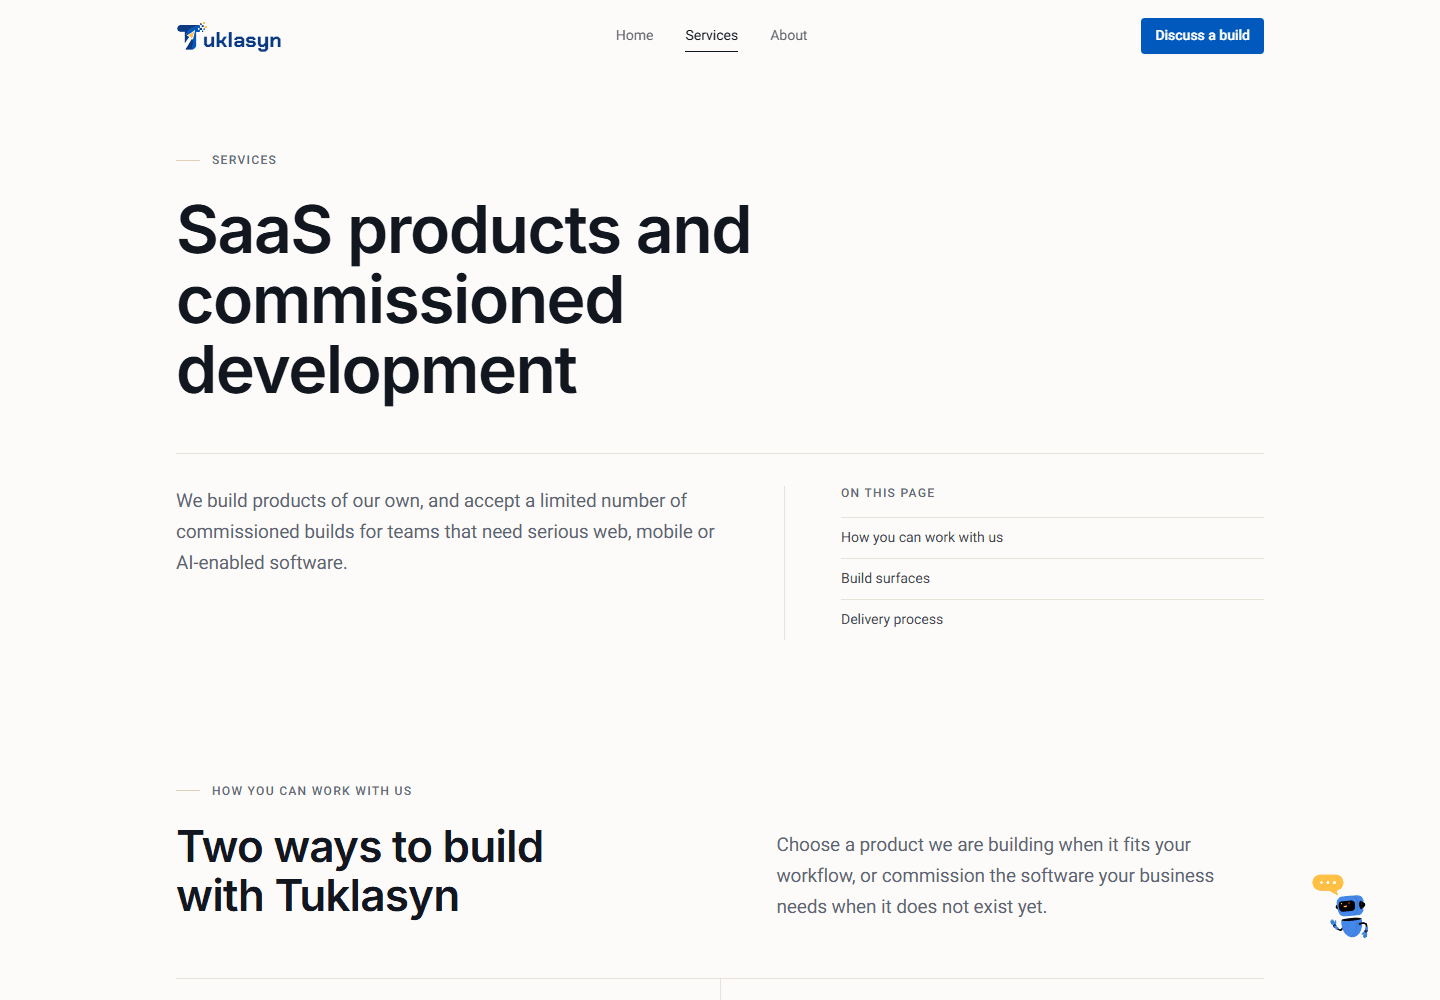Click the HOW YOU CAN WORK WITH US label
This screenshot has height=1000, width=1440.
[x=312, y=791]
